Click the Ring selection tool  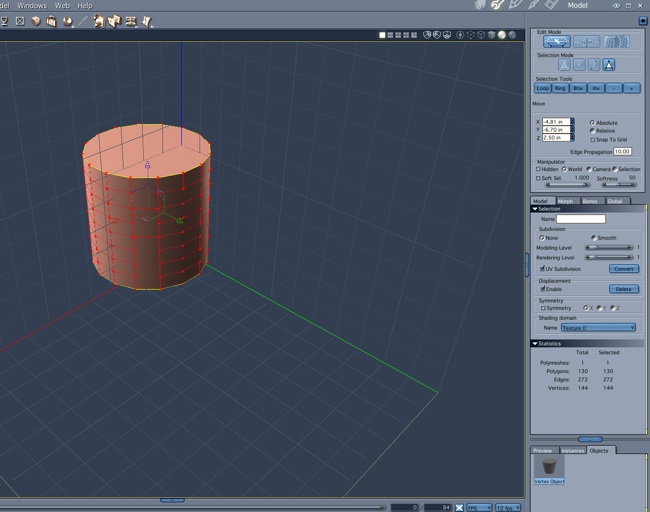point(560,88)
